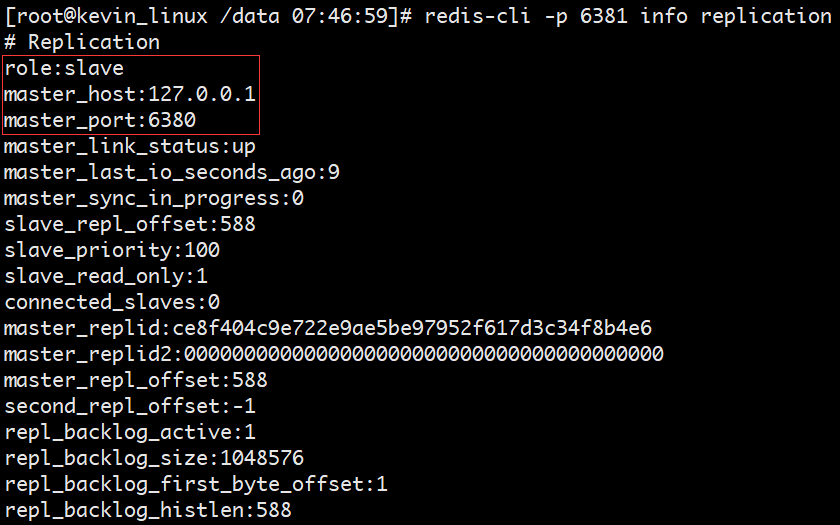Image resolution: width=840 pixels, height=525 pixels.
Task: Click the master_replid2 zeros line
Action: pyautogui.click(x=334, y=354)
